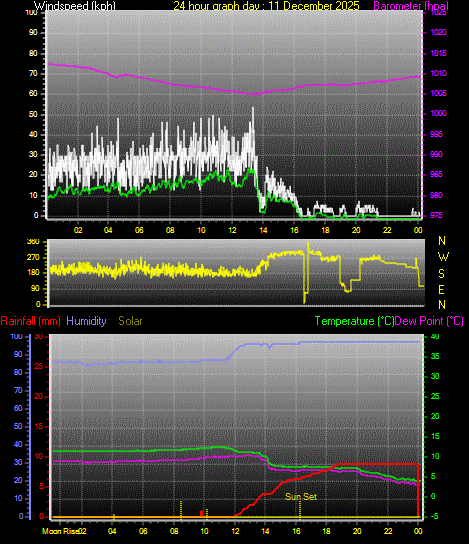Click the 1000 barometer axis value
Screen dimensions: 469x544
(x=438, y=113)
